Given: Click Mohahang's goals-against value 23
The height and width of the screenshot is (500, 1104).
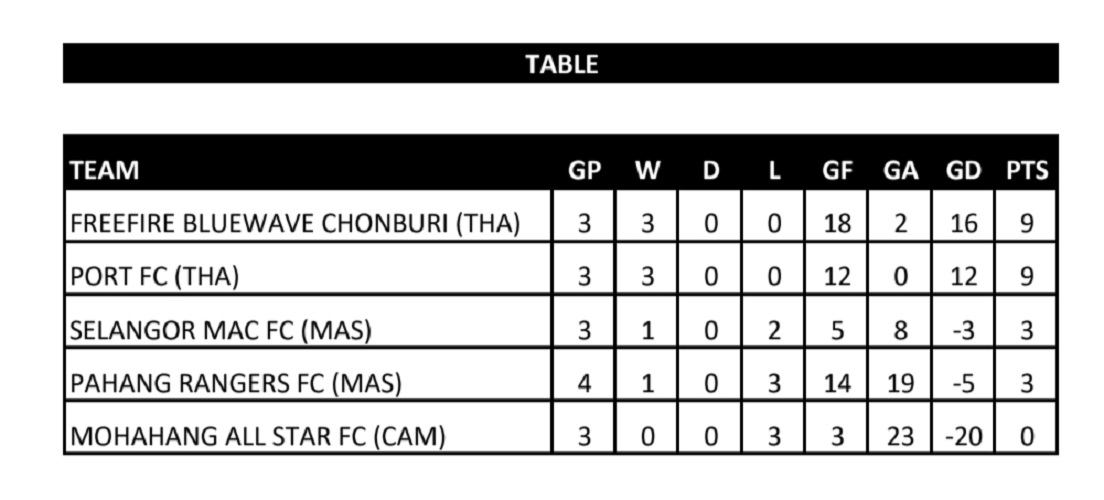Looking at the screenshot, I should tap(900, 437).
